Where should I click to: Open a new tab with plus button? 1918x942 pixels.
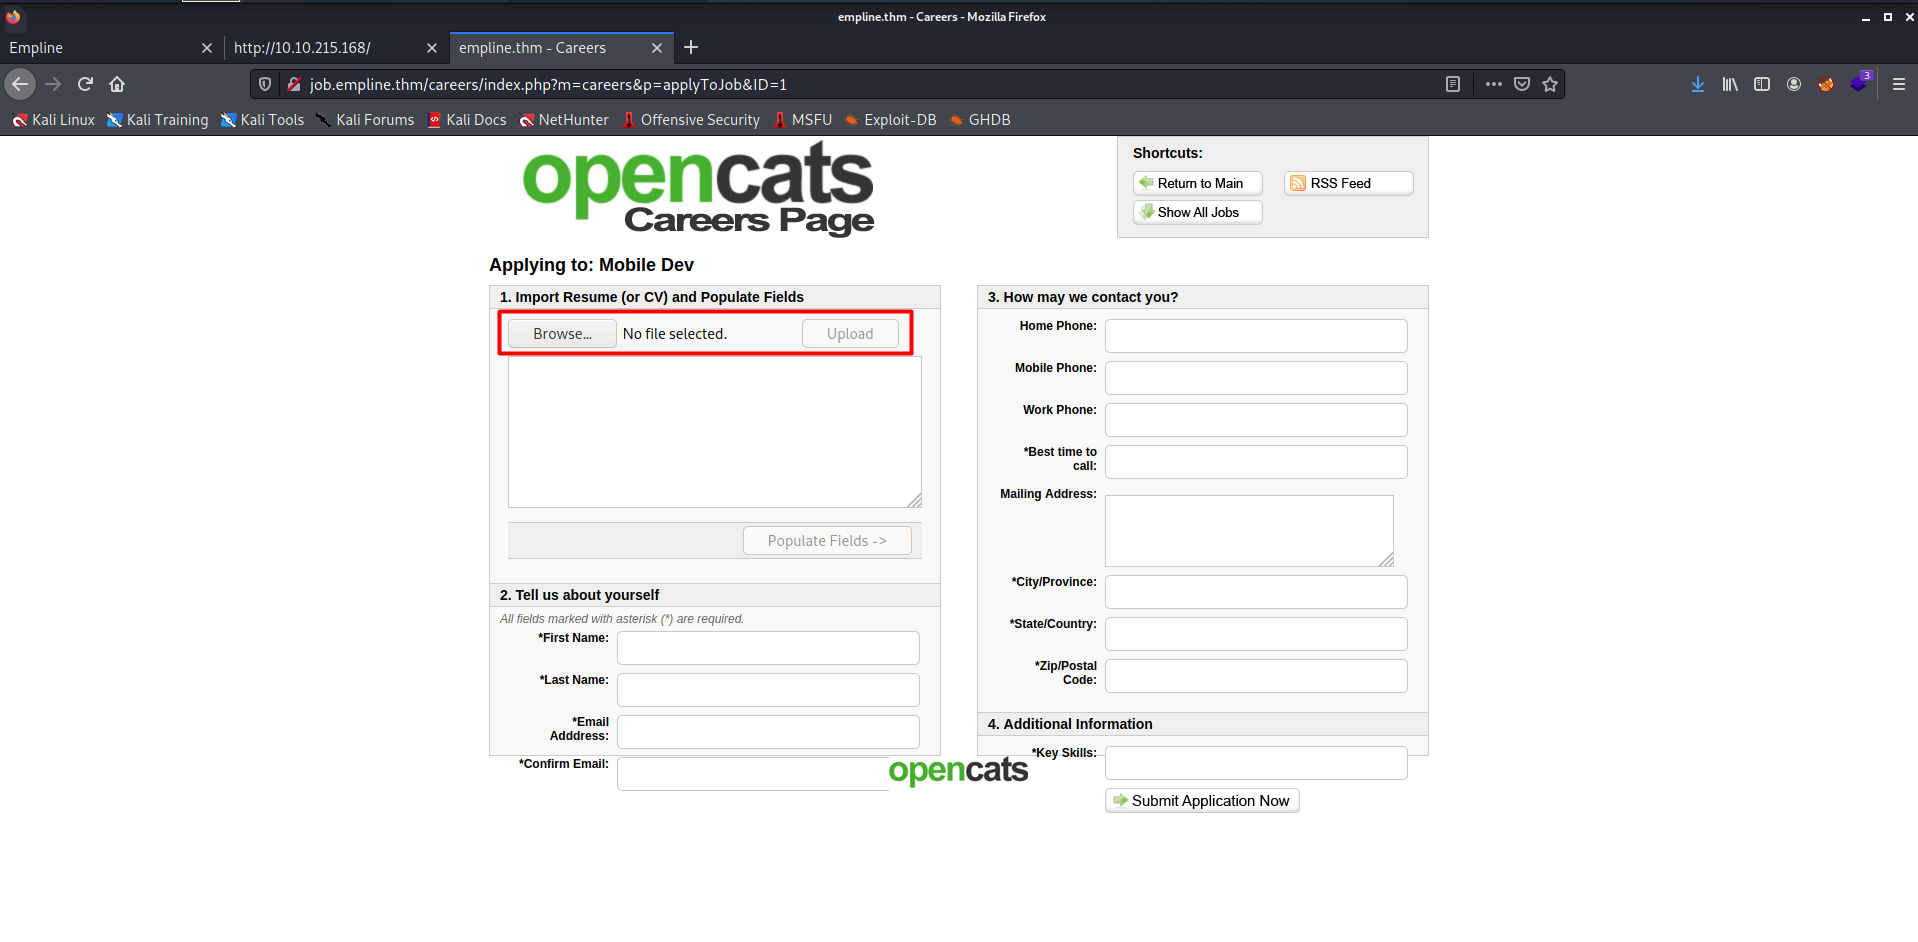(x=691, y=47)
